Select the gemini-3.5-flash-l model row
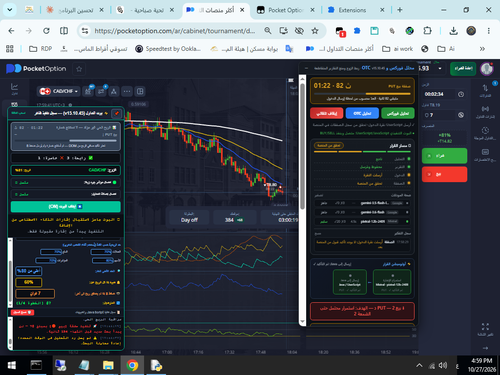Image resolution: width=500 pixels, height=375 pixels. 362,203
